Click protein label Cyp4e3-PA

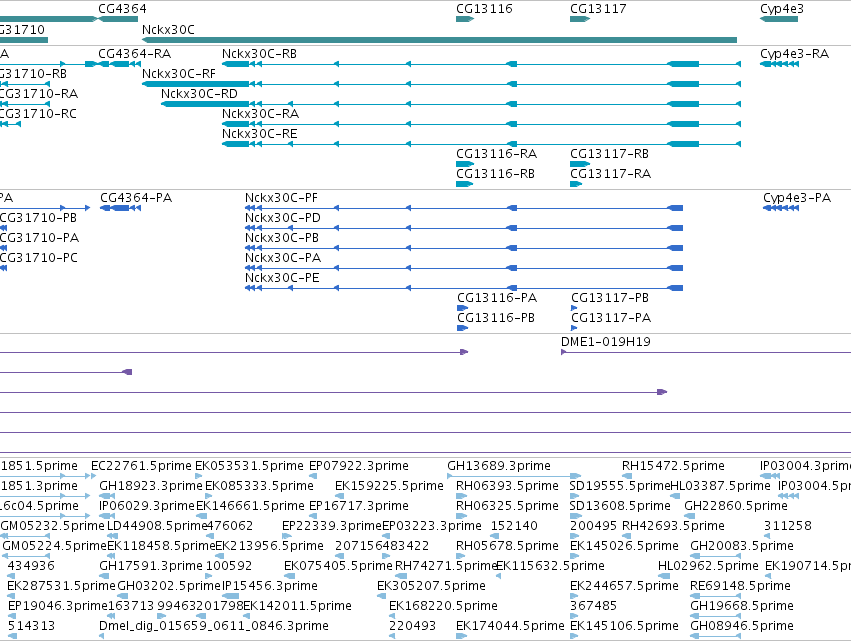coord(797,198)
